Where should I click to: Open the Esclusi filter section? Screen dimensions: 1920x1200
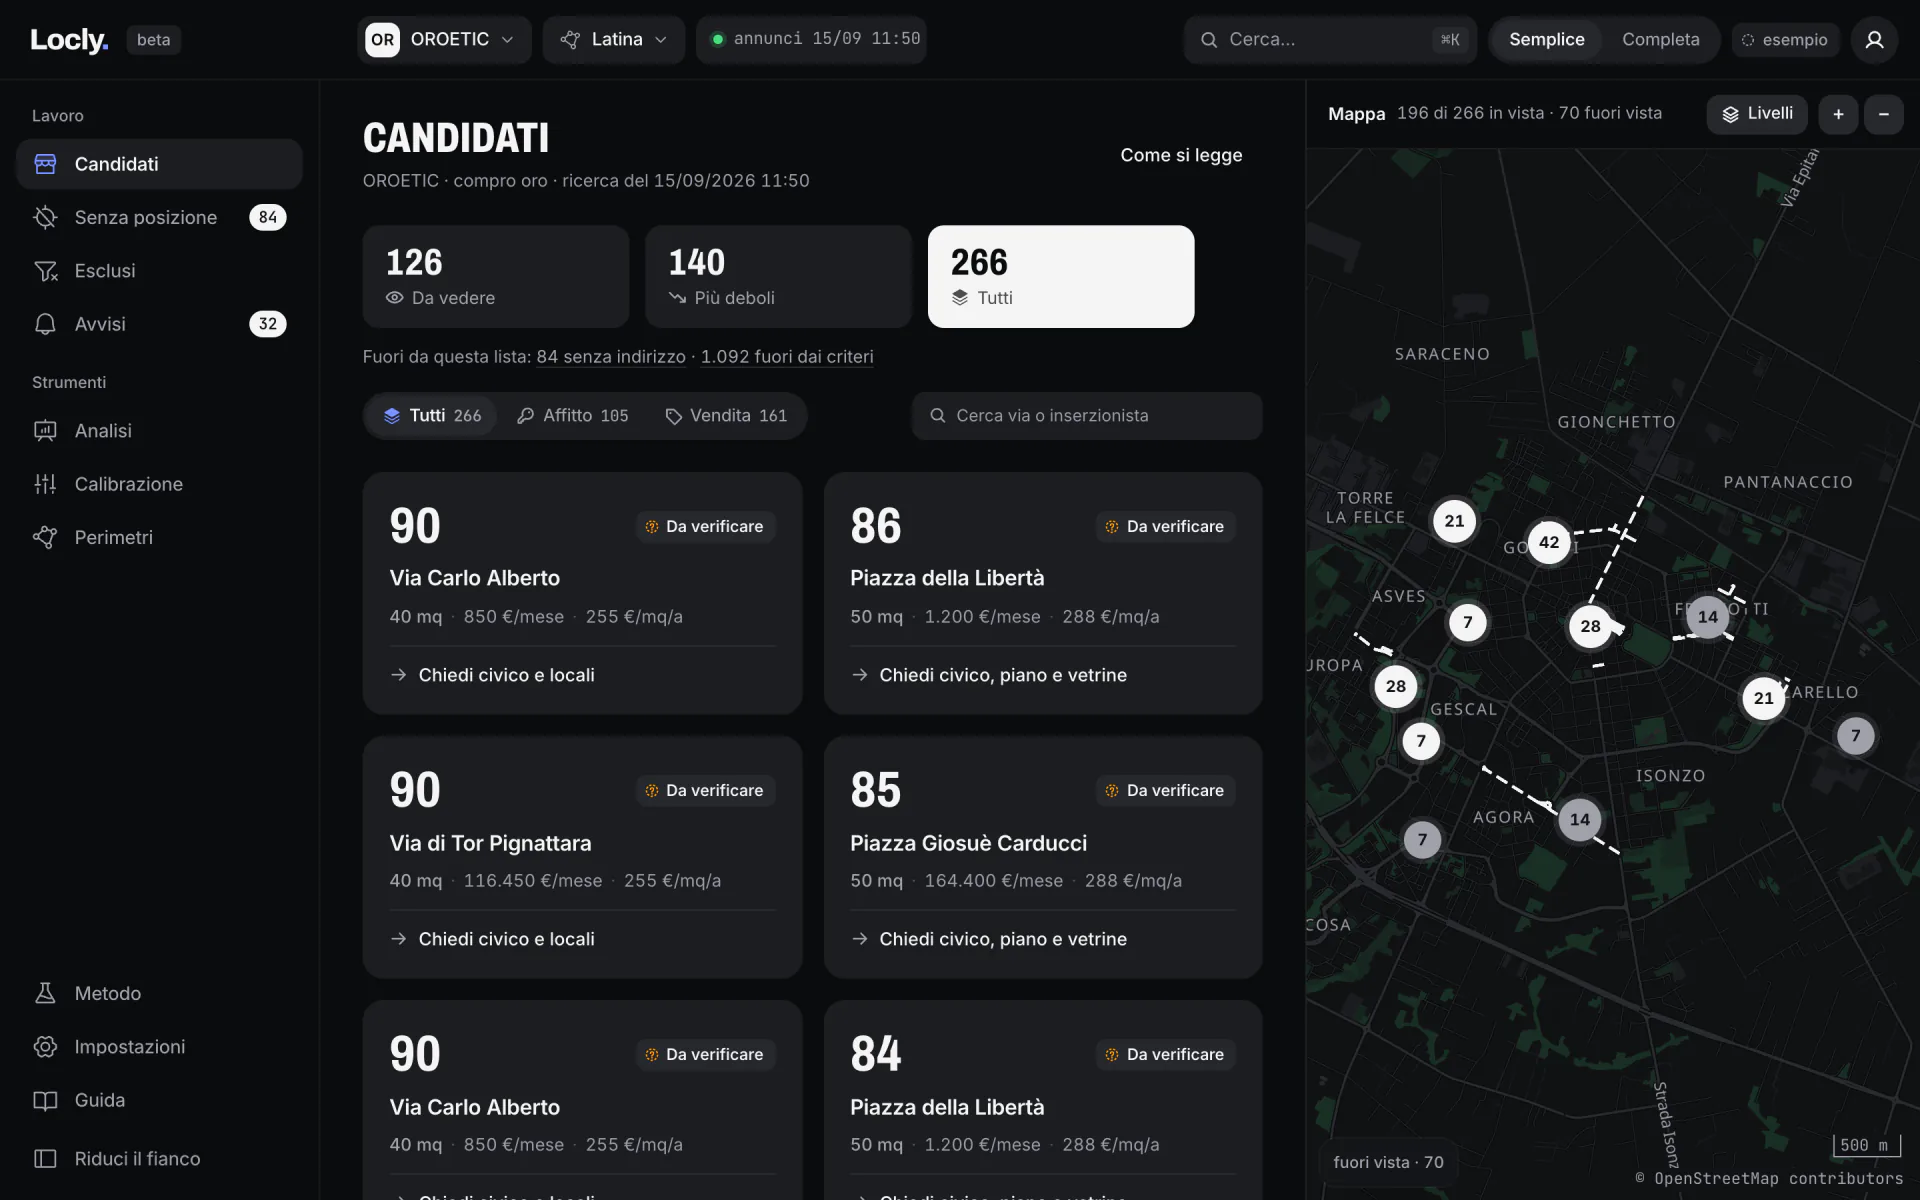(159, 271)
